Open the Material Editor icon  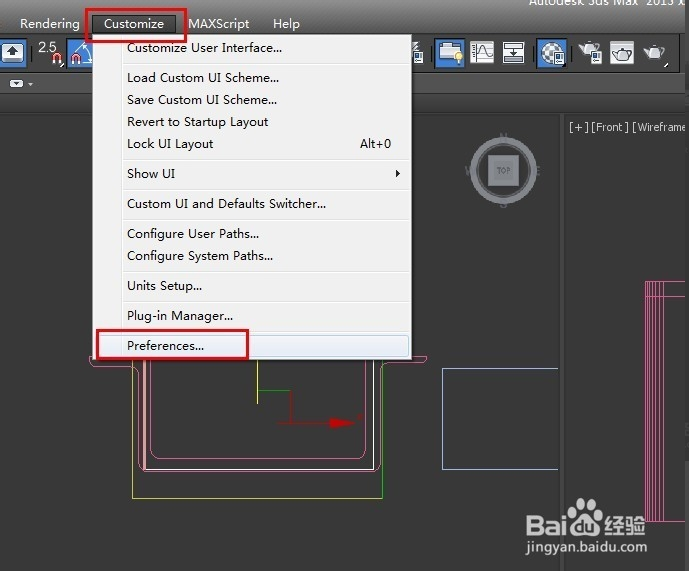[551, 53]
